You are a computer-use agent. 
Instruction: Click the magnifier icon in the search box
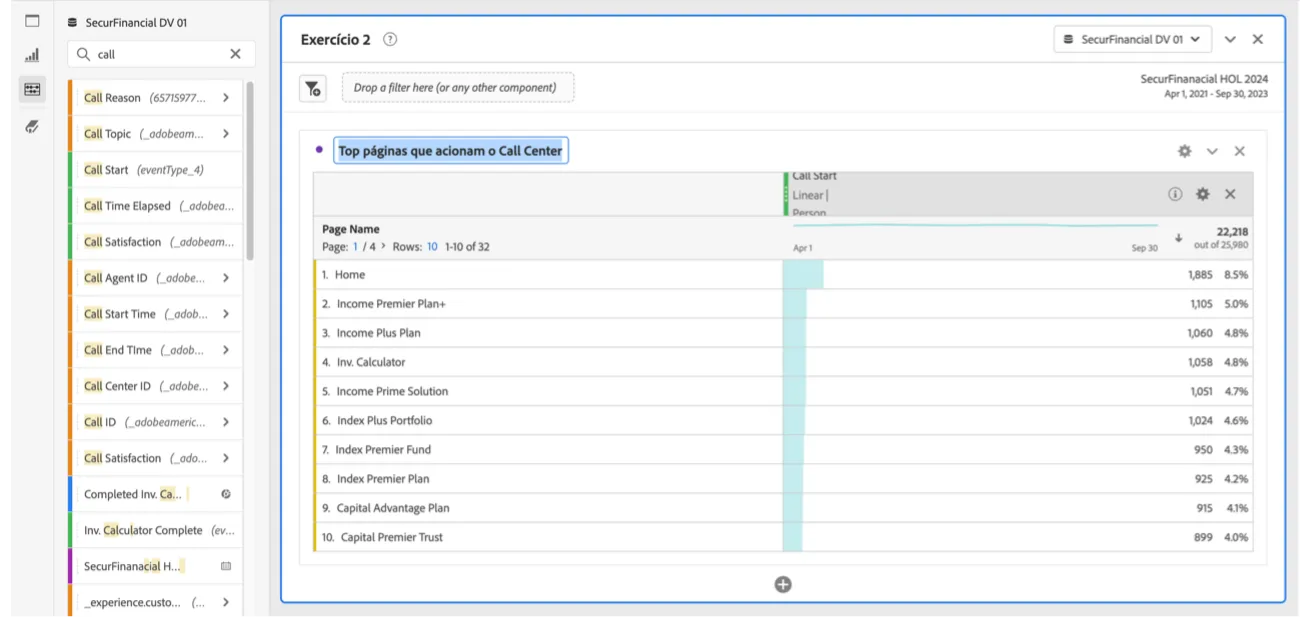coord(84,54)
